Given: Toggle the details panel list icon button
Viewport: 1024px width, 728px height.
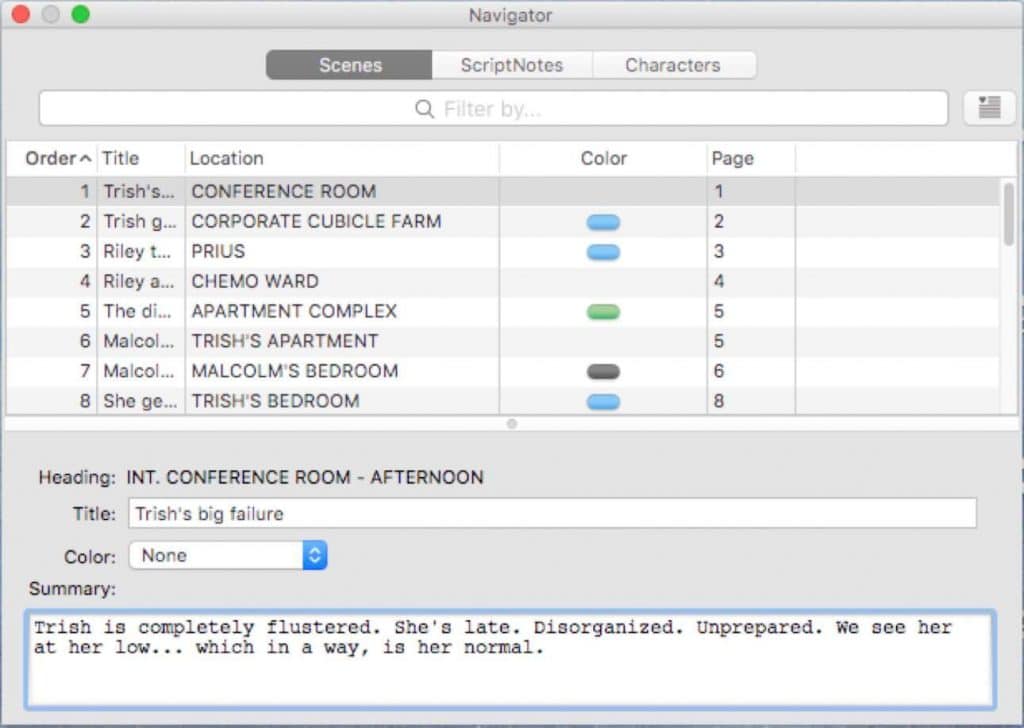Looking at the screenshot, I should [989, 108].
